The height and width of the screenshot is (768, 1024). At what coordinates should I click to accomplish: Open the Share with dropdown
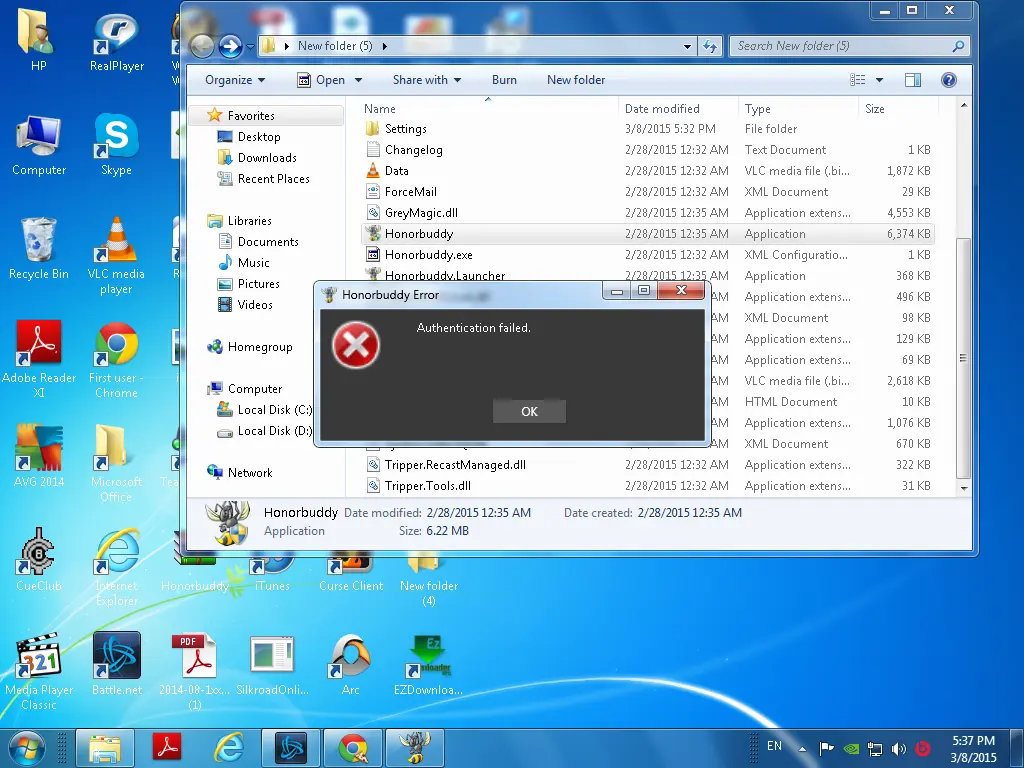point(427,80)
